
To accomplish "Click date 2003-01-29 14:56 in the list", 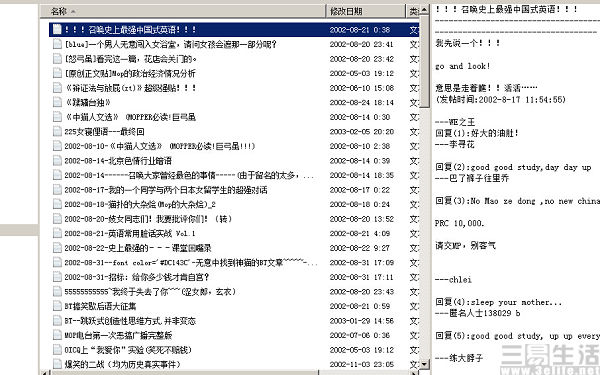I will (362, 320).
